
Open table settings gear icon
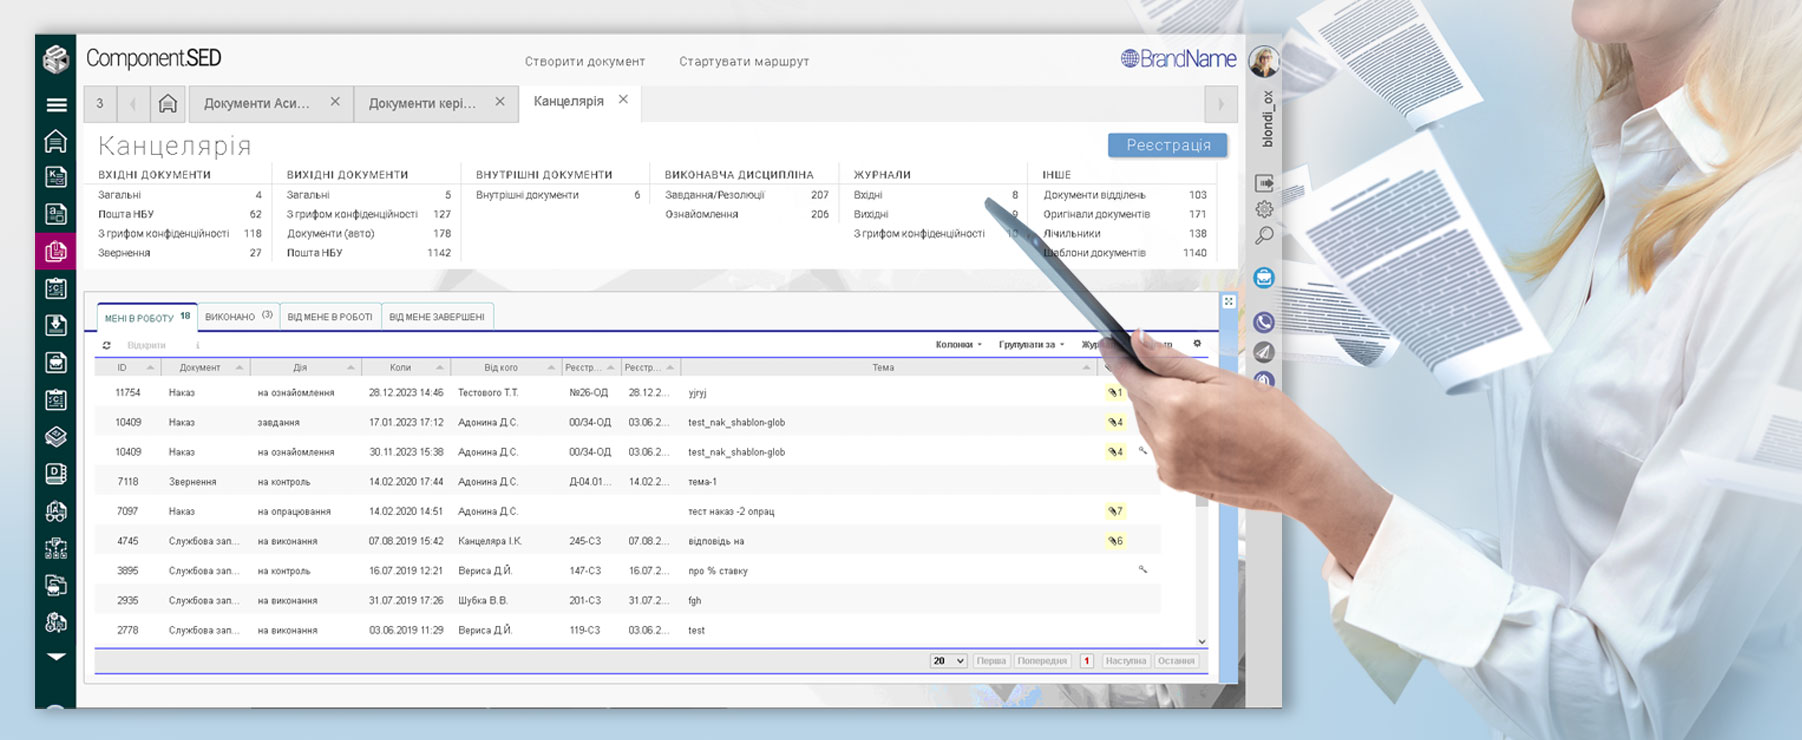coord(1197,344)
